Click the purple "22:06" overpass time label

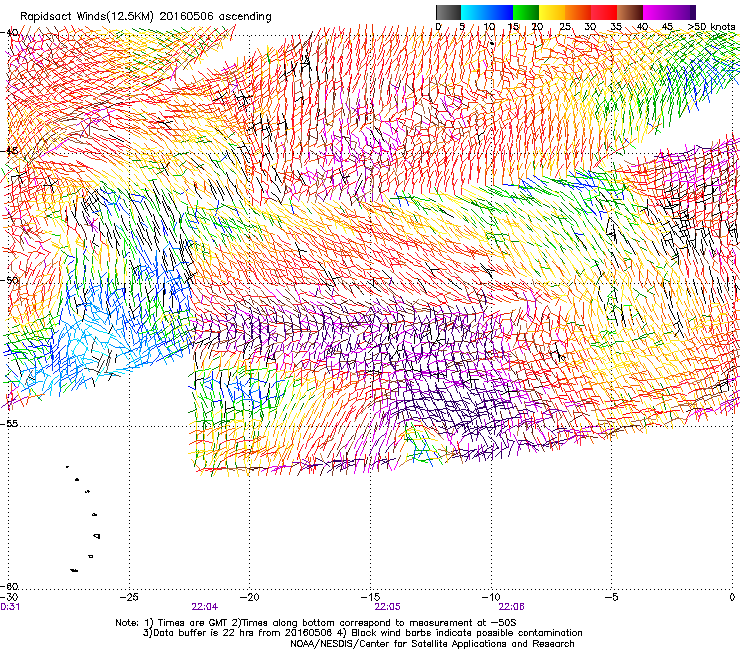(x=512, y=607)
